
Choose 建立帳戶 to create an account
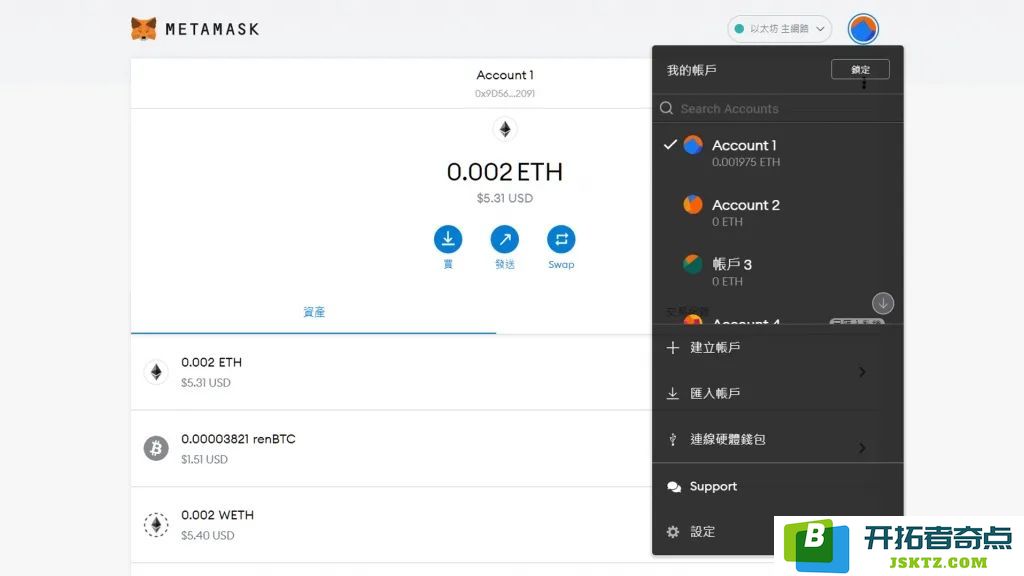777,347
